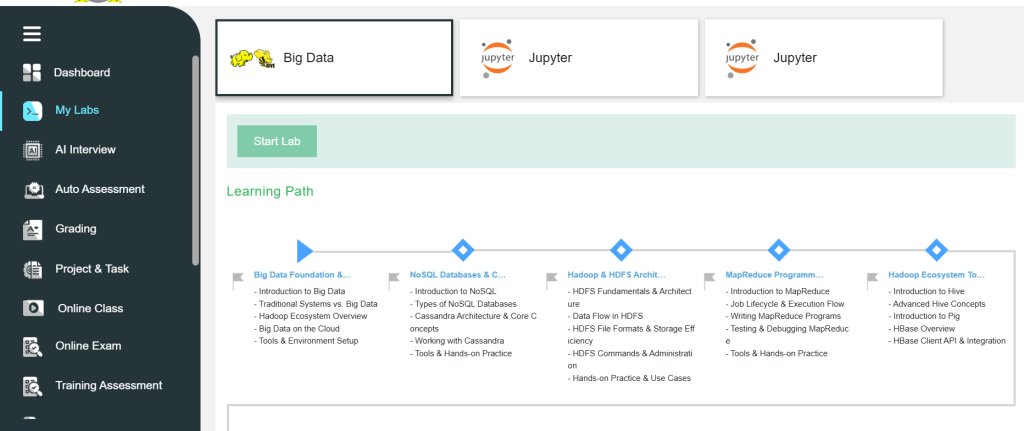This screenshot has width=1024, height=431.
Task: Open Training Assessment from sidebar
Action: 108,385
